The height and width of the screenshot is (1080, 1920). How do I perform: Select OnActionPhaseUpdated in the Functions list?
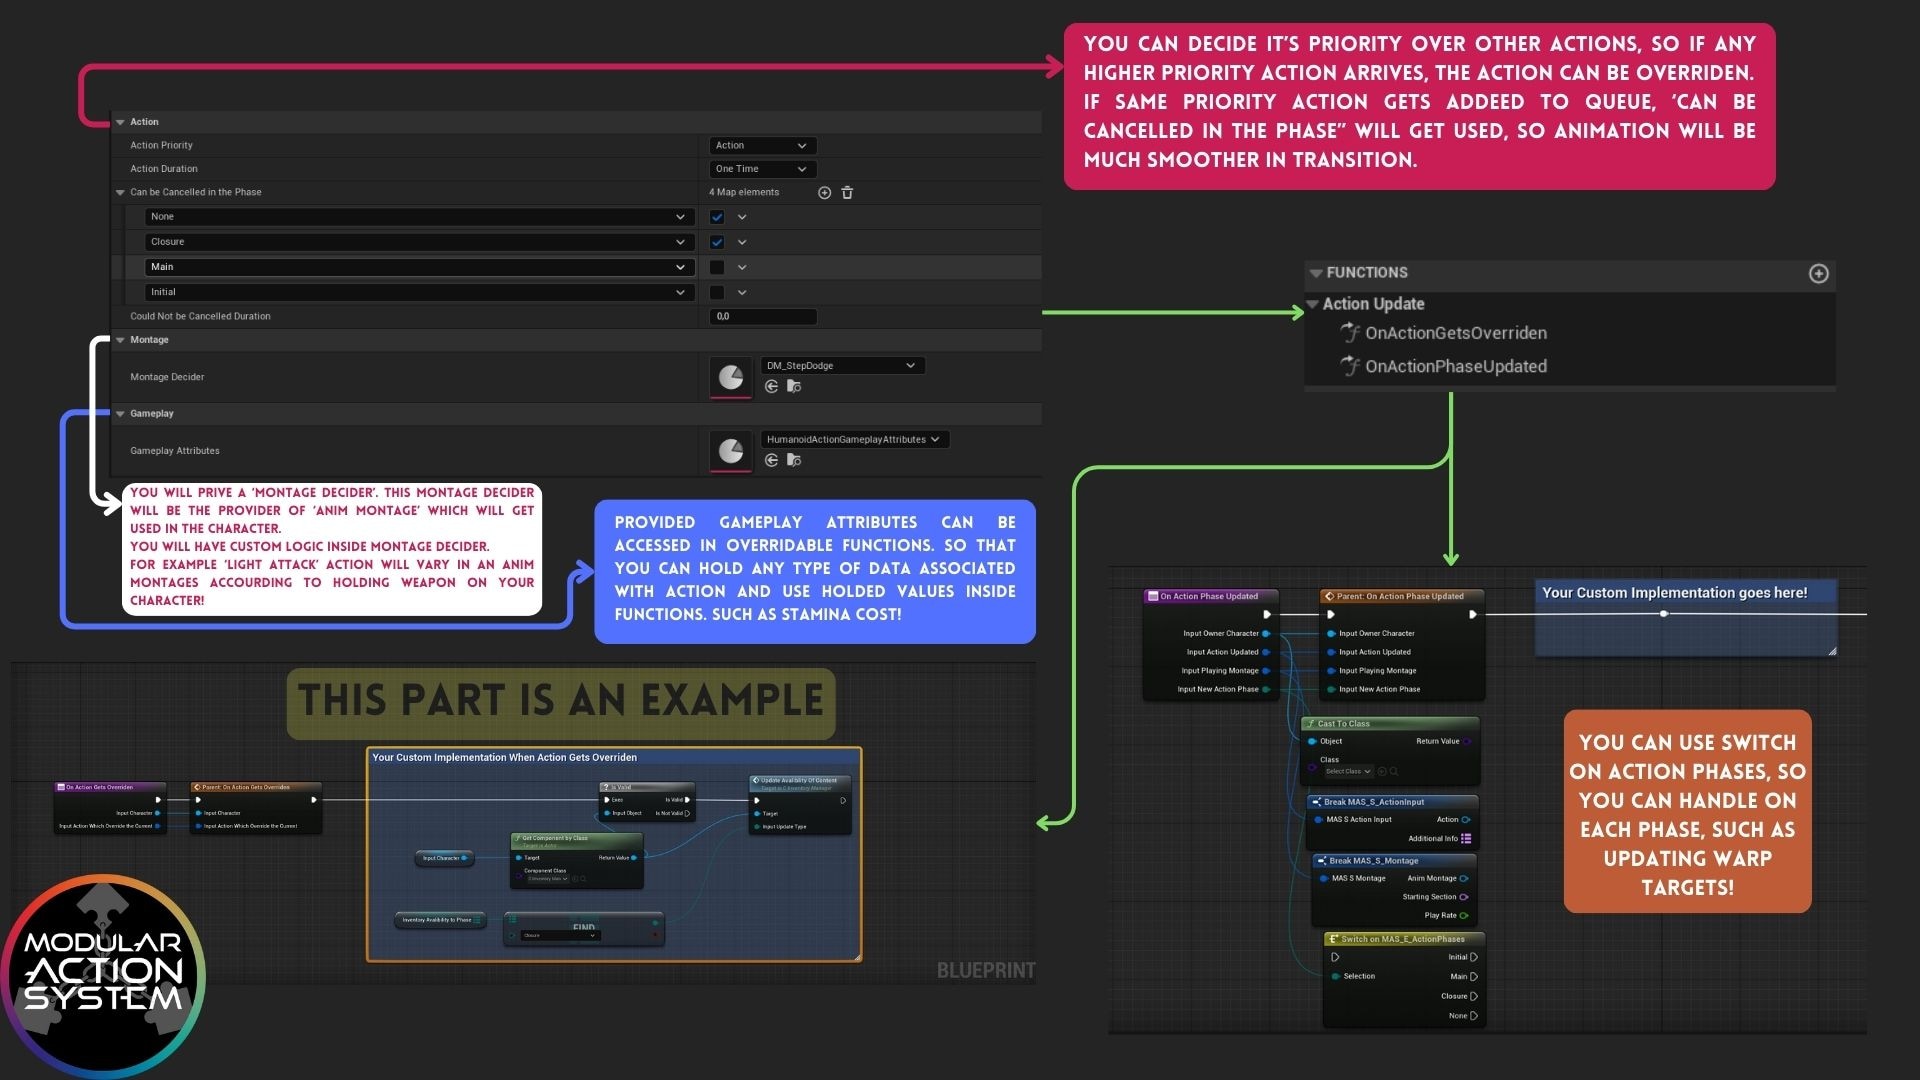(x=1456, y=366)
